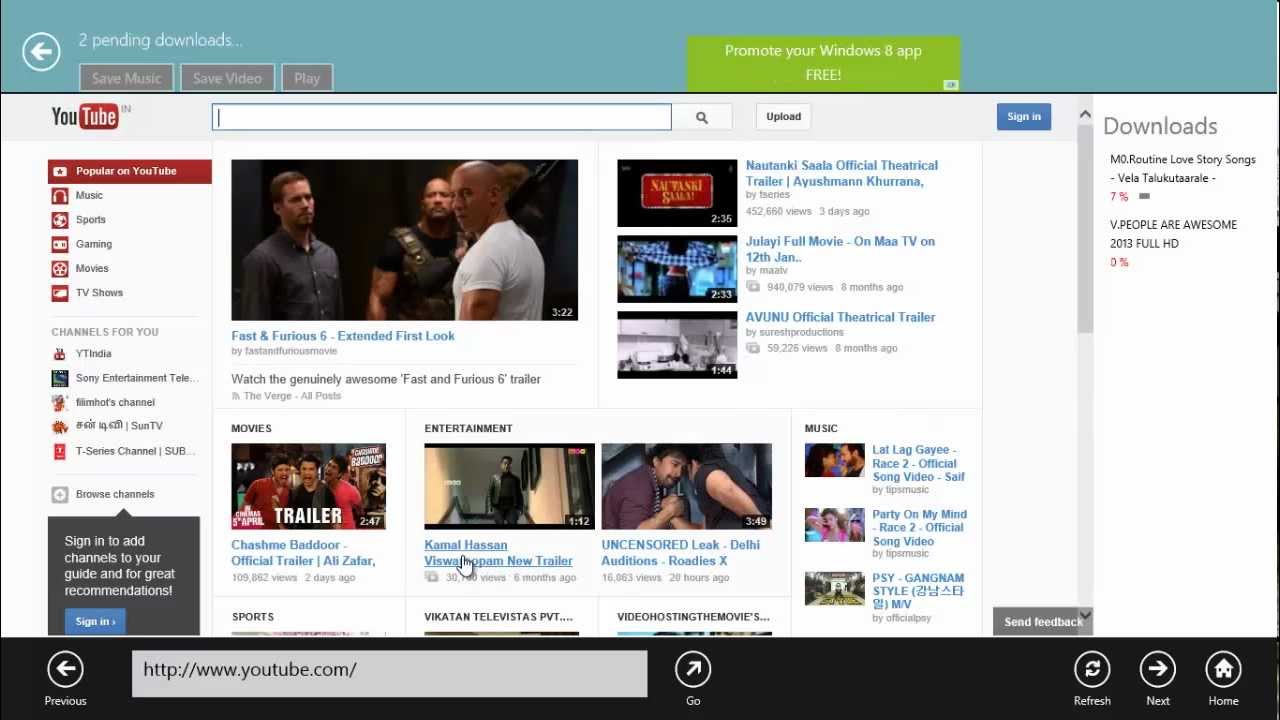Select Movies category in guide

click(x=92, y=268)
